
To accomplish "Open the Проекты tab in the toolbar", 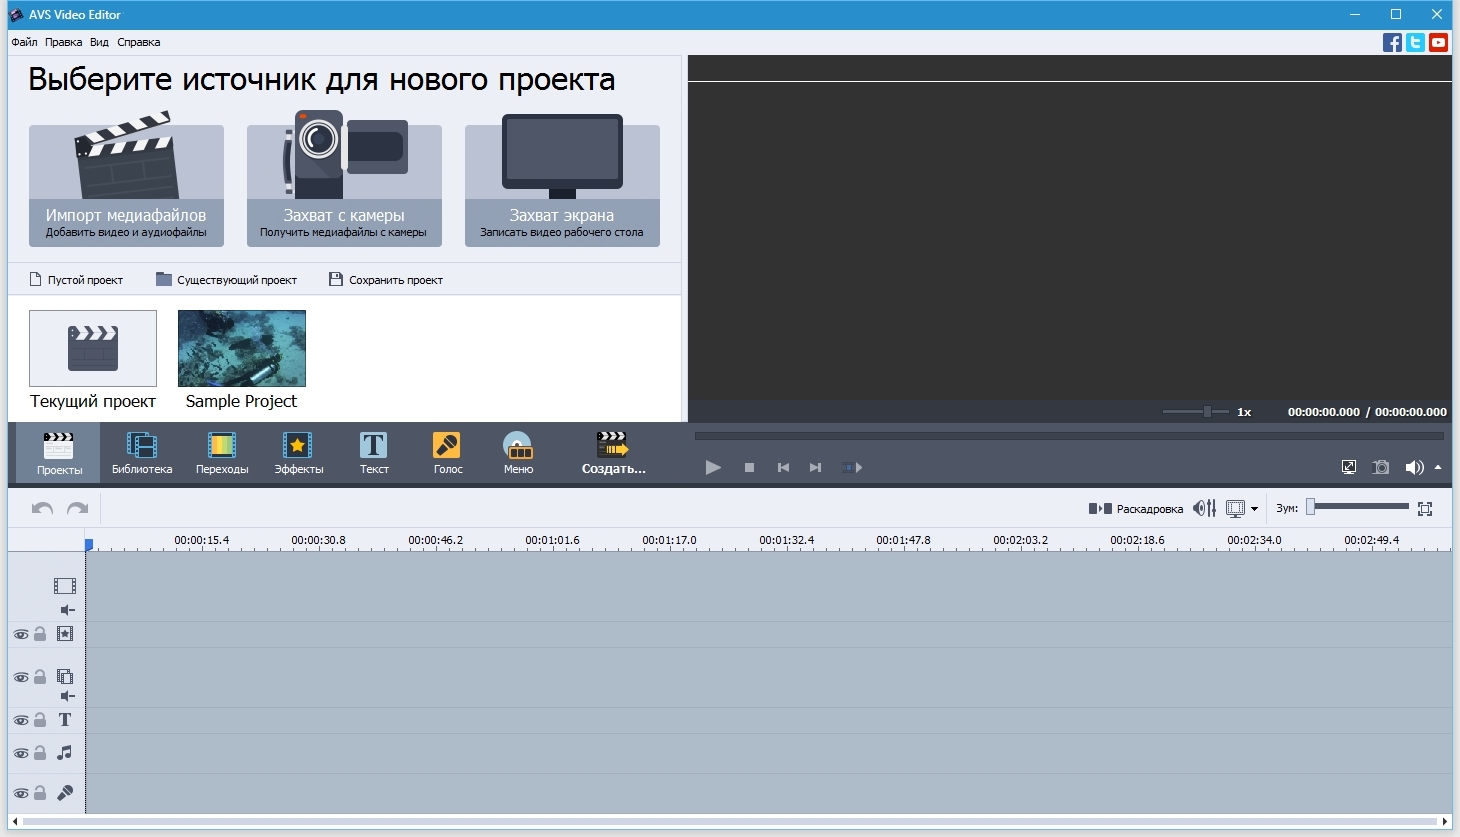I will [x=59, y=453].
